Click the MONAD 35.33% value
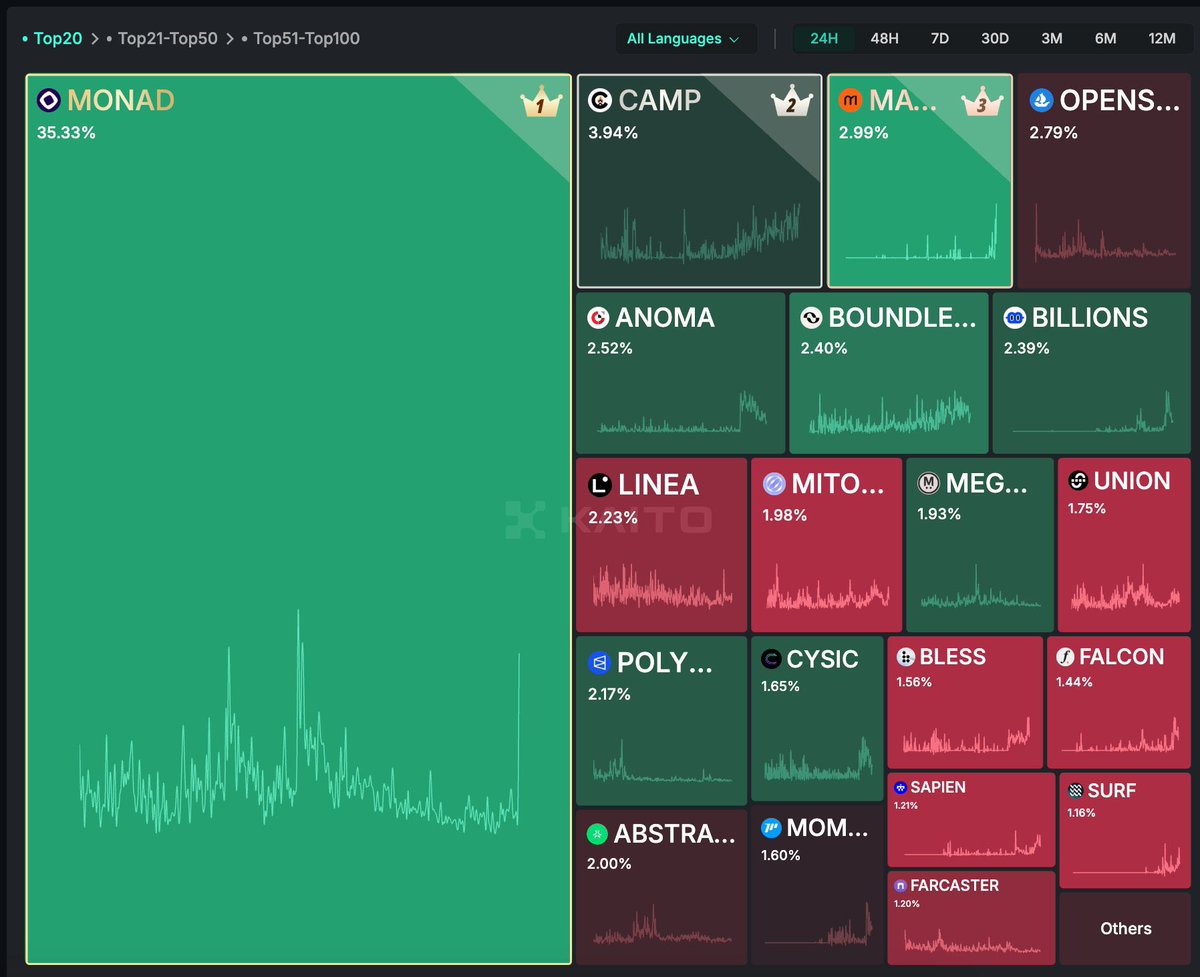Screen dimensions: 1200x977 click(66, 132)
